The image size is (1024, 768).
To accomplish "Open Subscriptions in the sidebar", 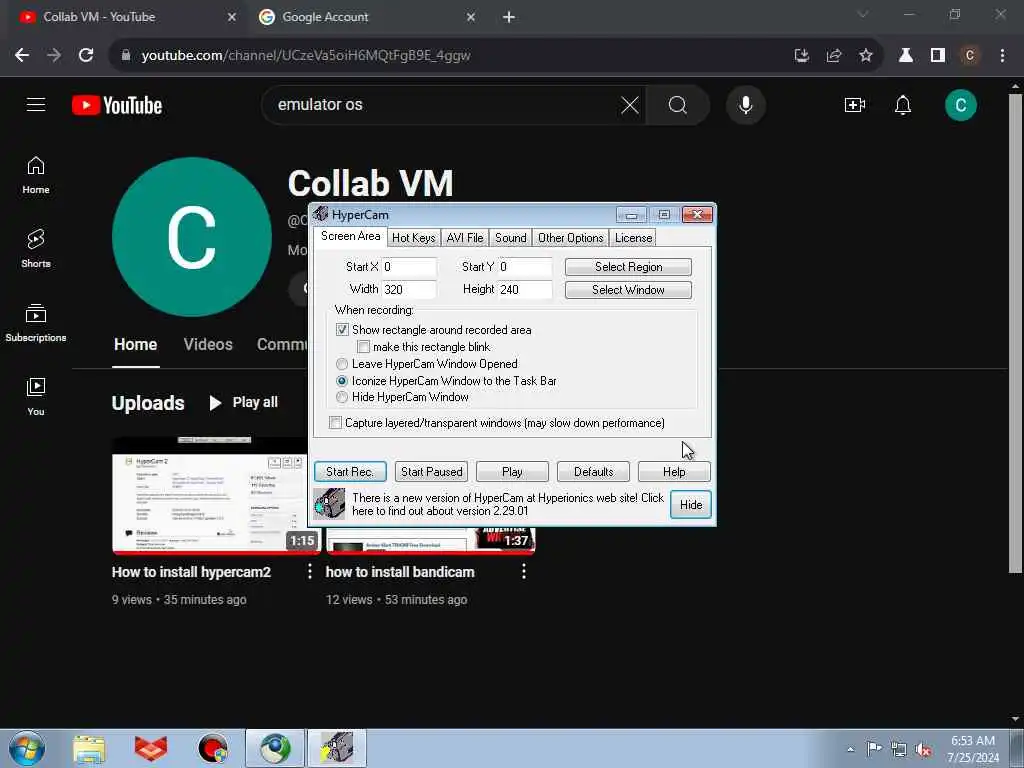I will (36, 323).
